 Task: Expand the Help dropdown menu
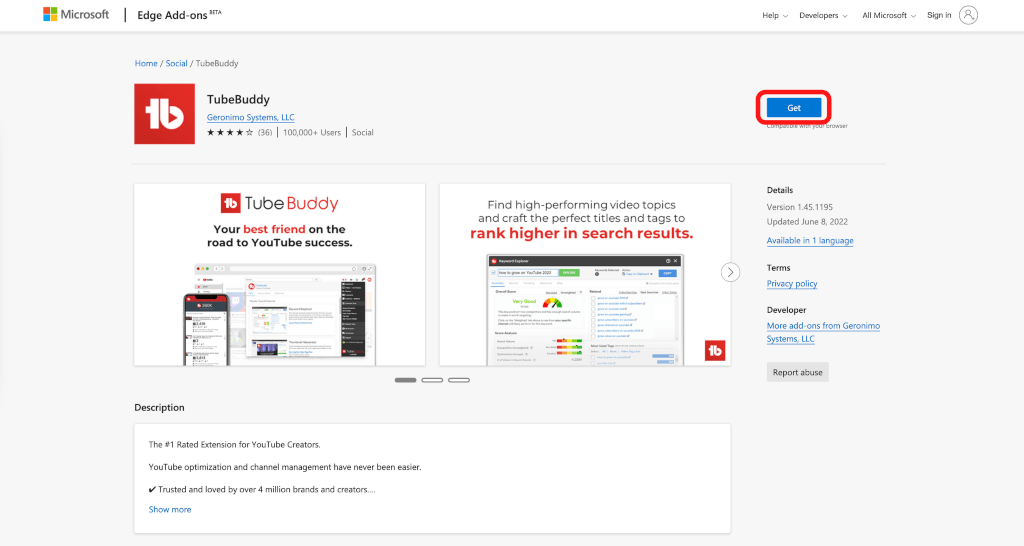775,16
